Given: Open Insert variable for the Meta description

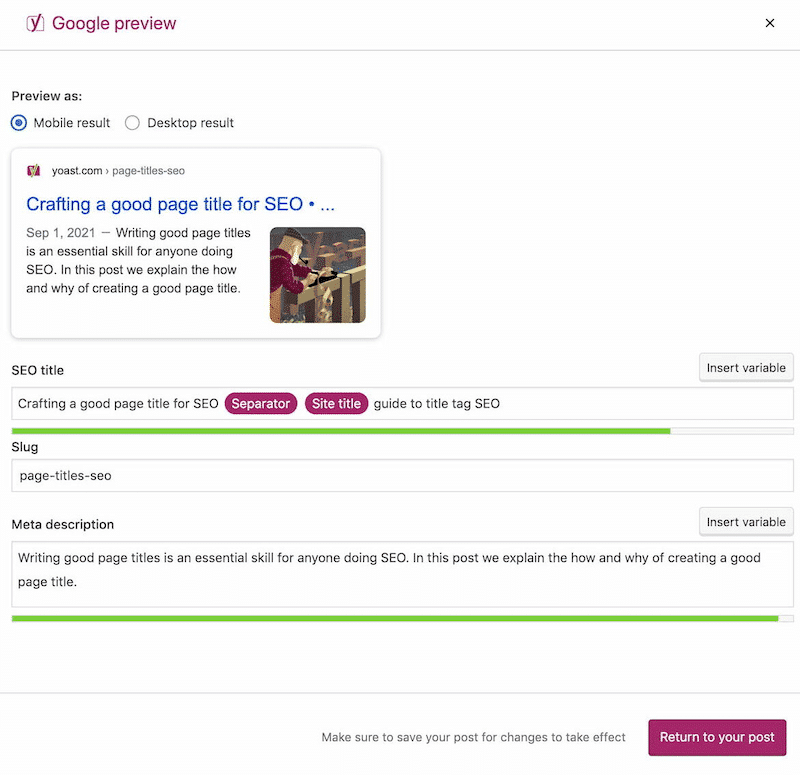Looking at the screenshot, I should [x=746, y=521].
